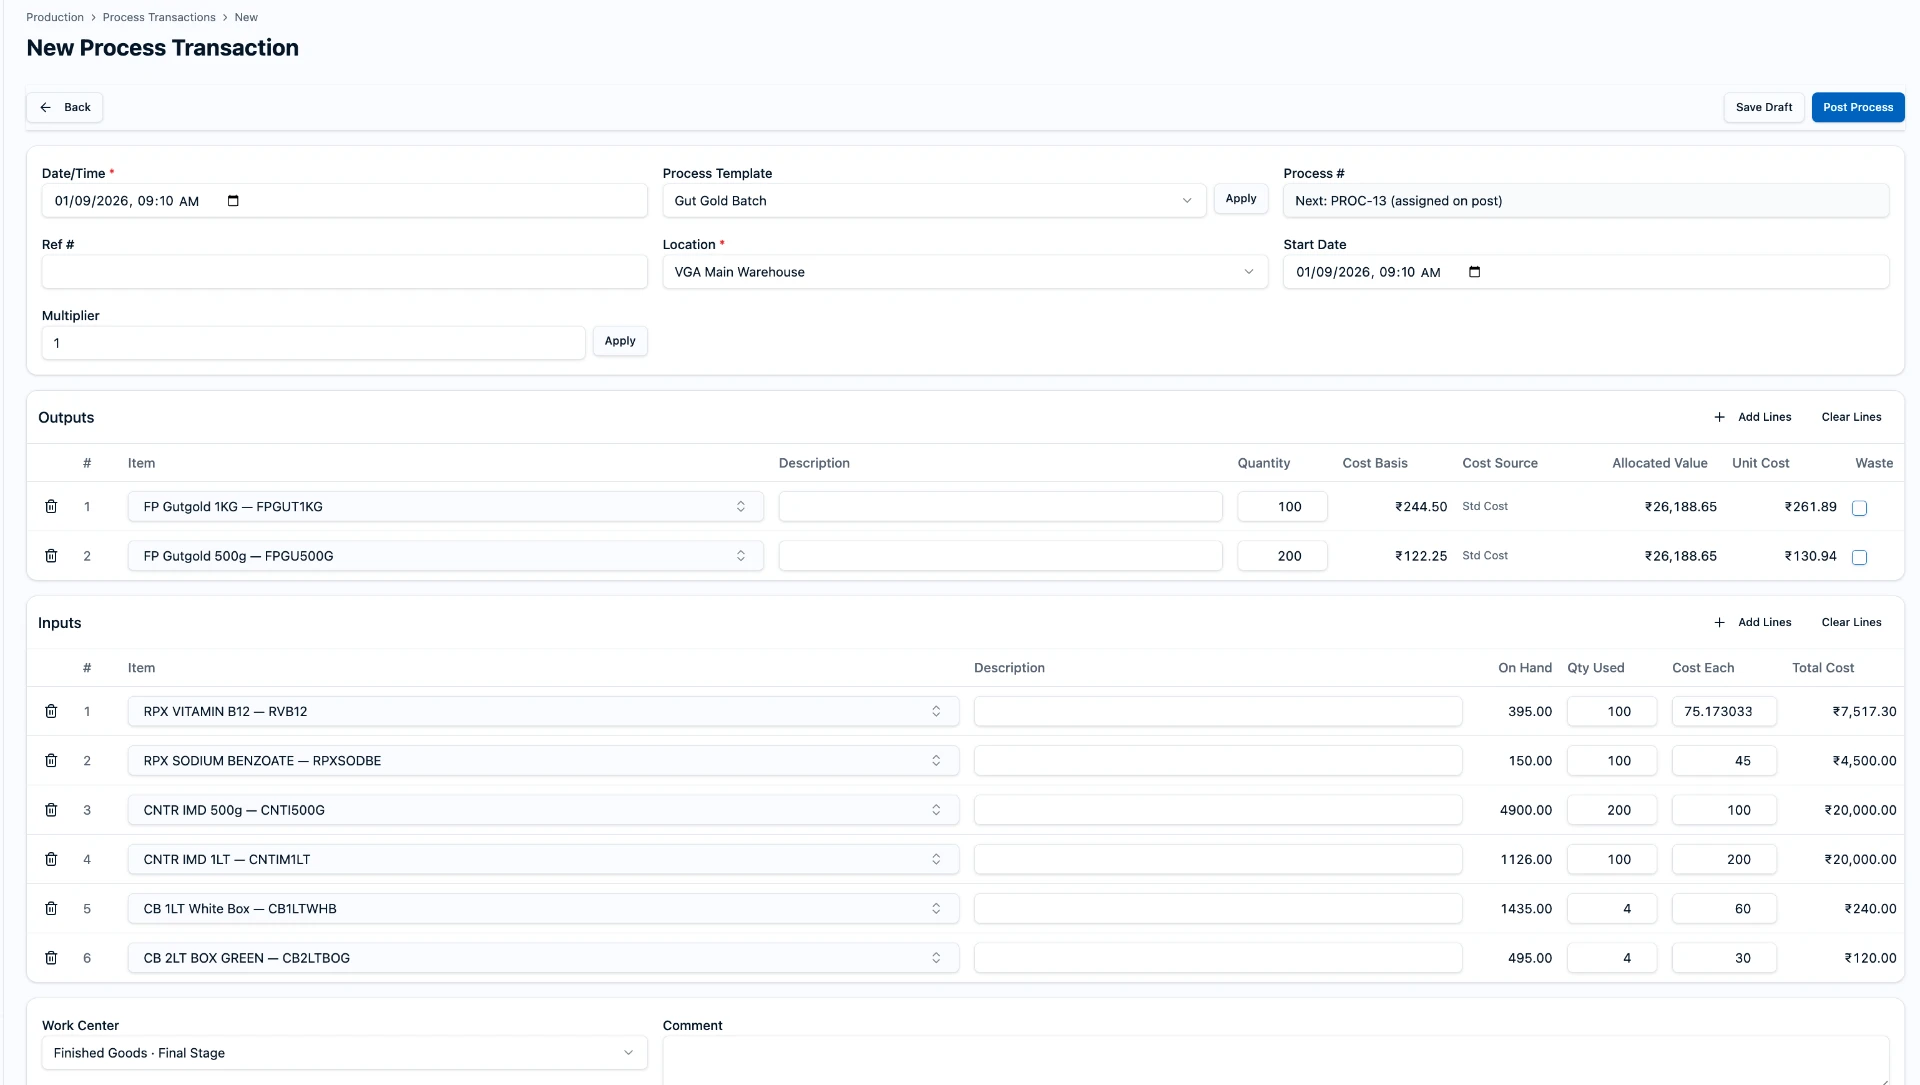The image size is (1920, 1085).
Task: Click the Comment text area
Action: click(x=1275, y=1060)
